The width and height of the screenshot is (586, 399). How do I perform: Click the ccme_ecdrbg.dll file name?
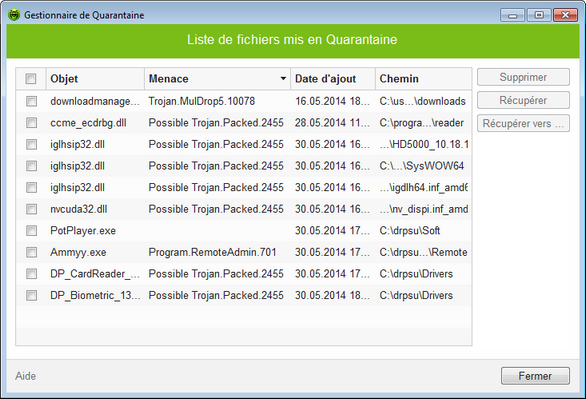pyautogui.click(x=88, y=123)
